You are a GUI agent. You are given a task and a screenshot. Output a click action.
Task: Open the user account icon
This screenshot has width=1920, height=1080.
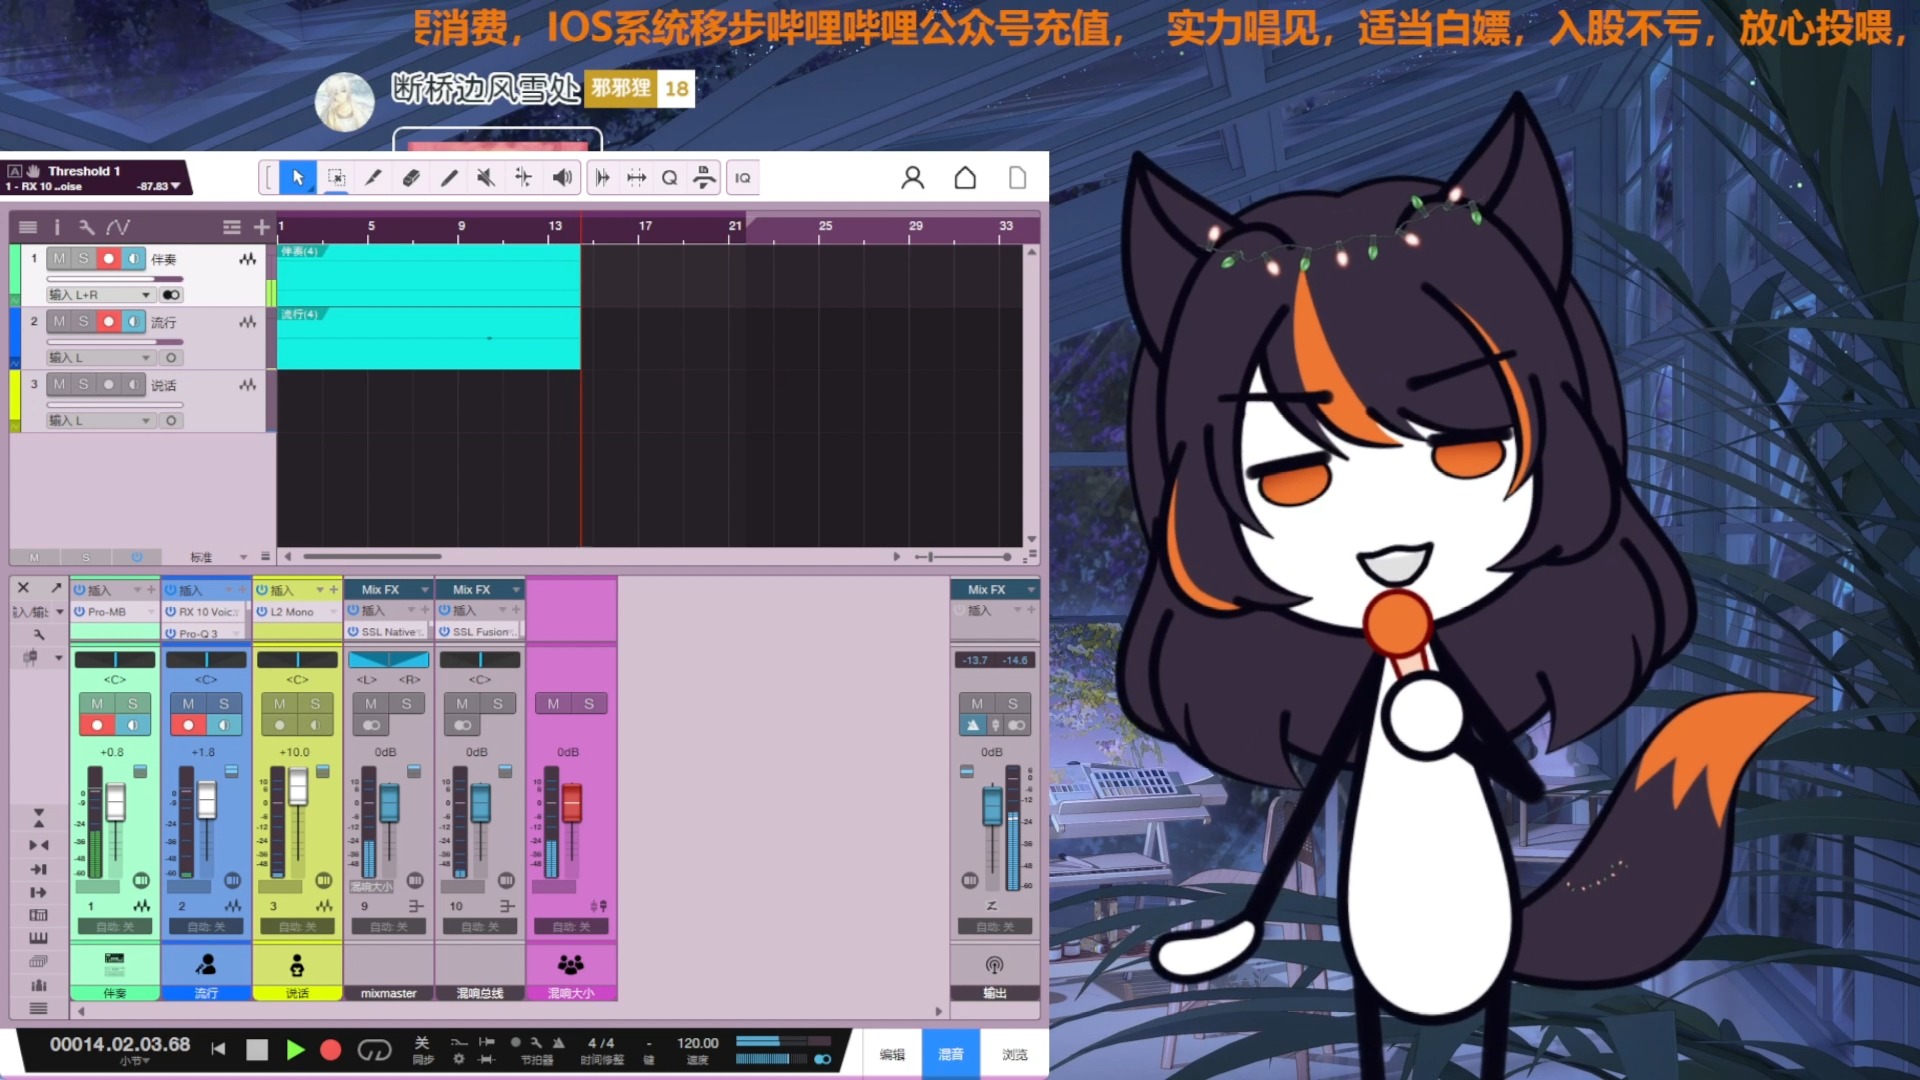coord(912,178)
